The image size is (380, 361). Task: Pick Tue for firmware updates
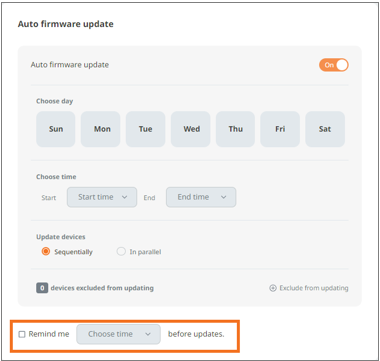coord(145,129)
